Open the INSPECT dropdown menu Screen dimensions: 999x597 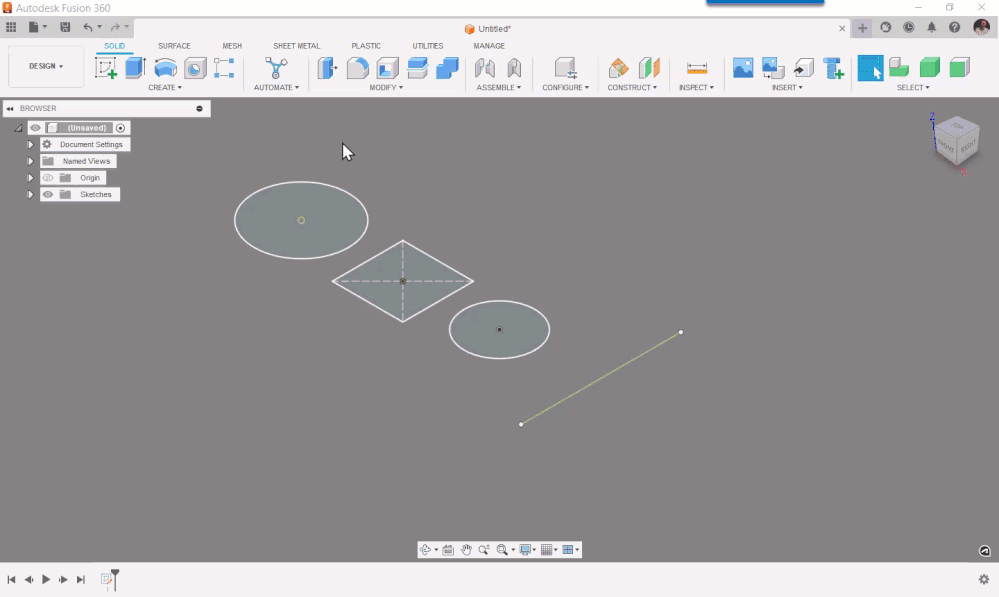point(696,87)
